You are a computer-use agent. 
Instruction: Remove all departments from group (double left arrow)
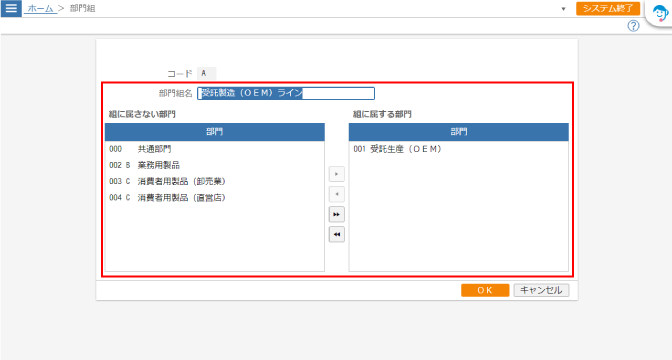click(336, 234)
